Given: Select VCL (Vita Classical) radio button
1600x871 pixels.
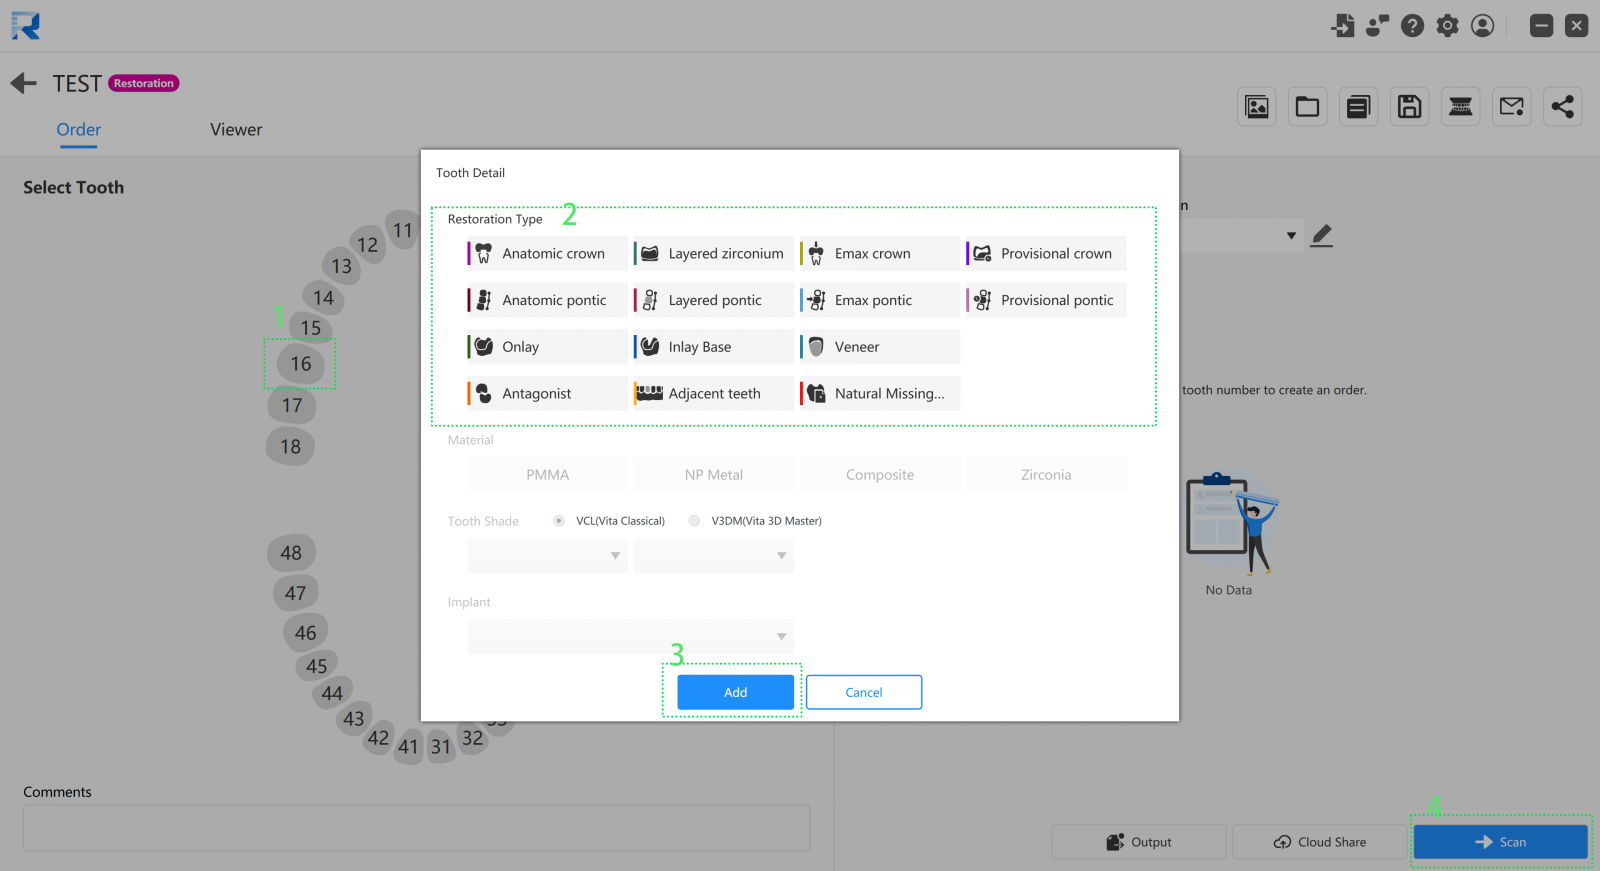Looking at the screenshot, I should (559, 521).
